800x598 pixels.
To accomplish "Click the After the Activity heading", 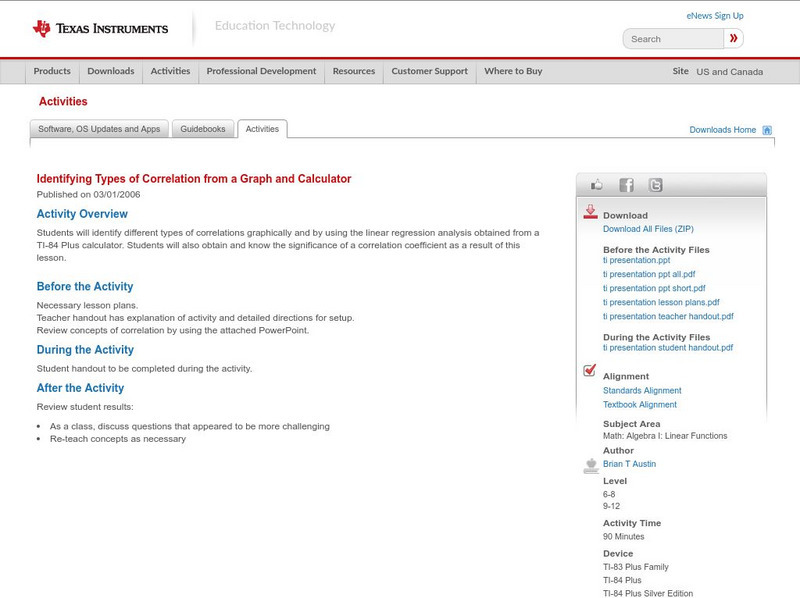I will [x=80, y=388].
